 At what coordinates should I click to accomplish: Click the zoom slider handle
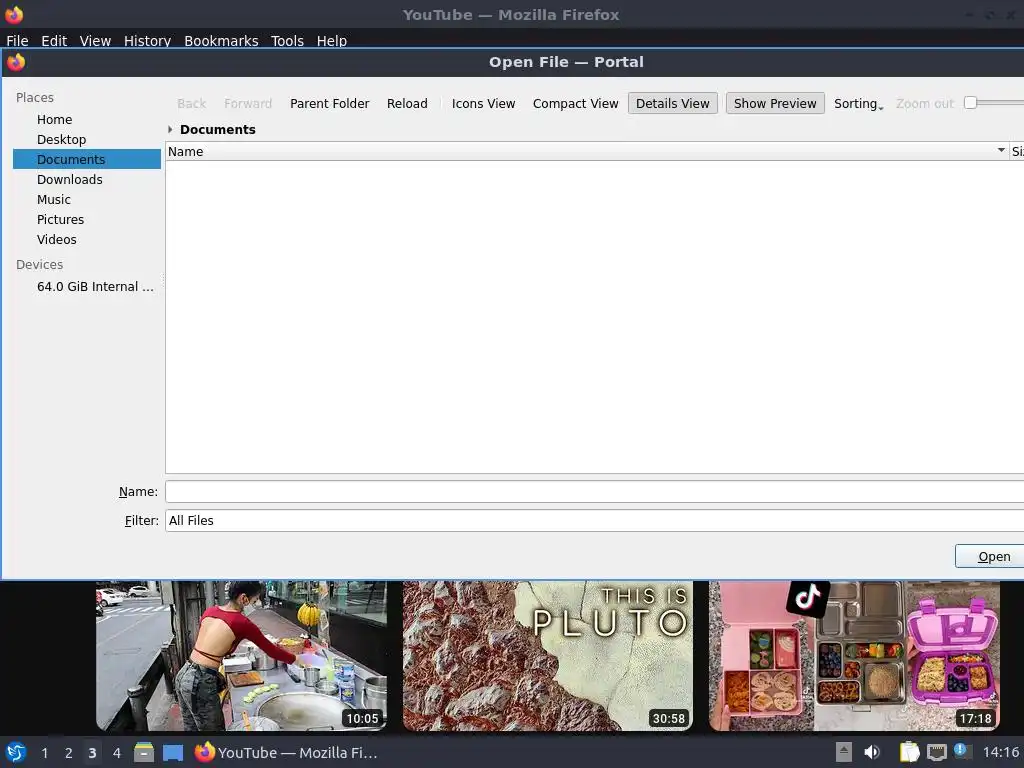[x=970, y=103]
